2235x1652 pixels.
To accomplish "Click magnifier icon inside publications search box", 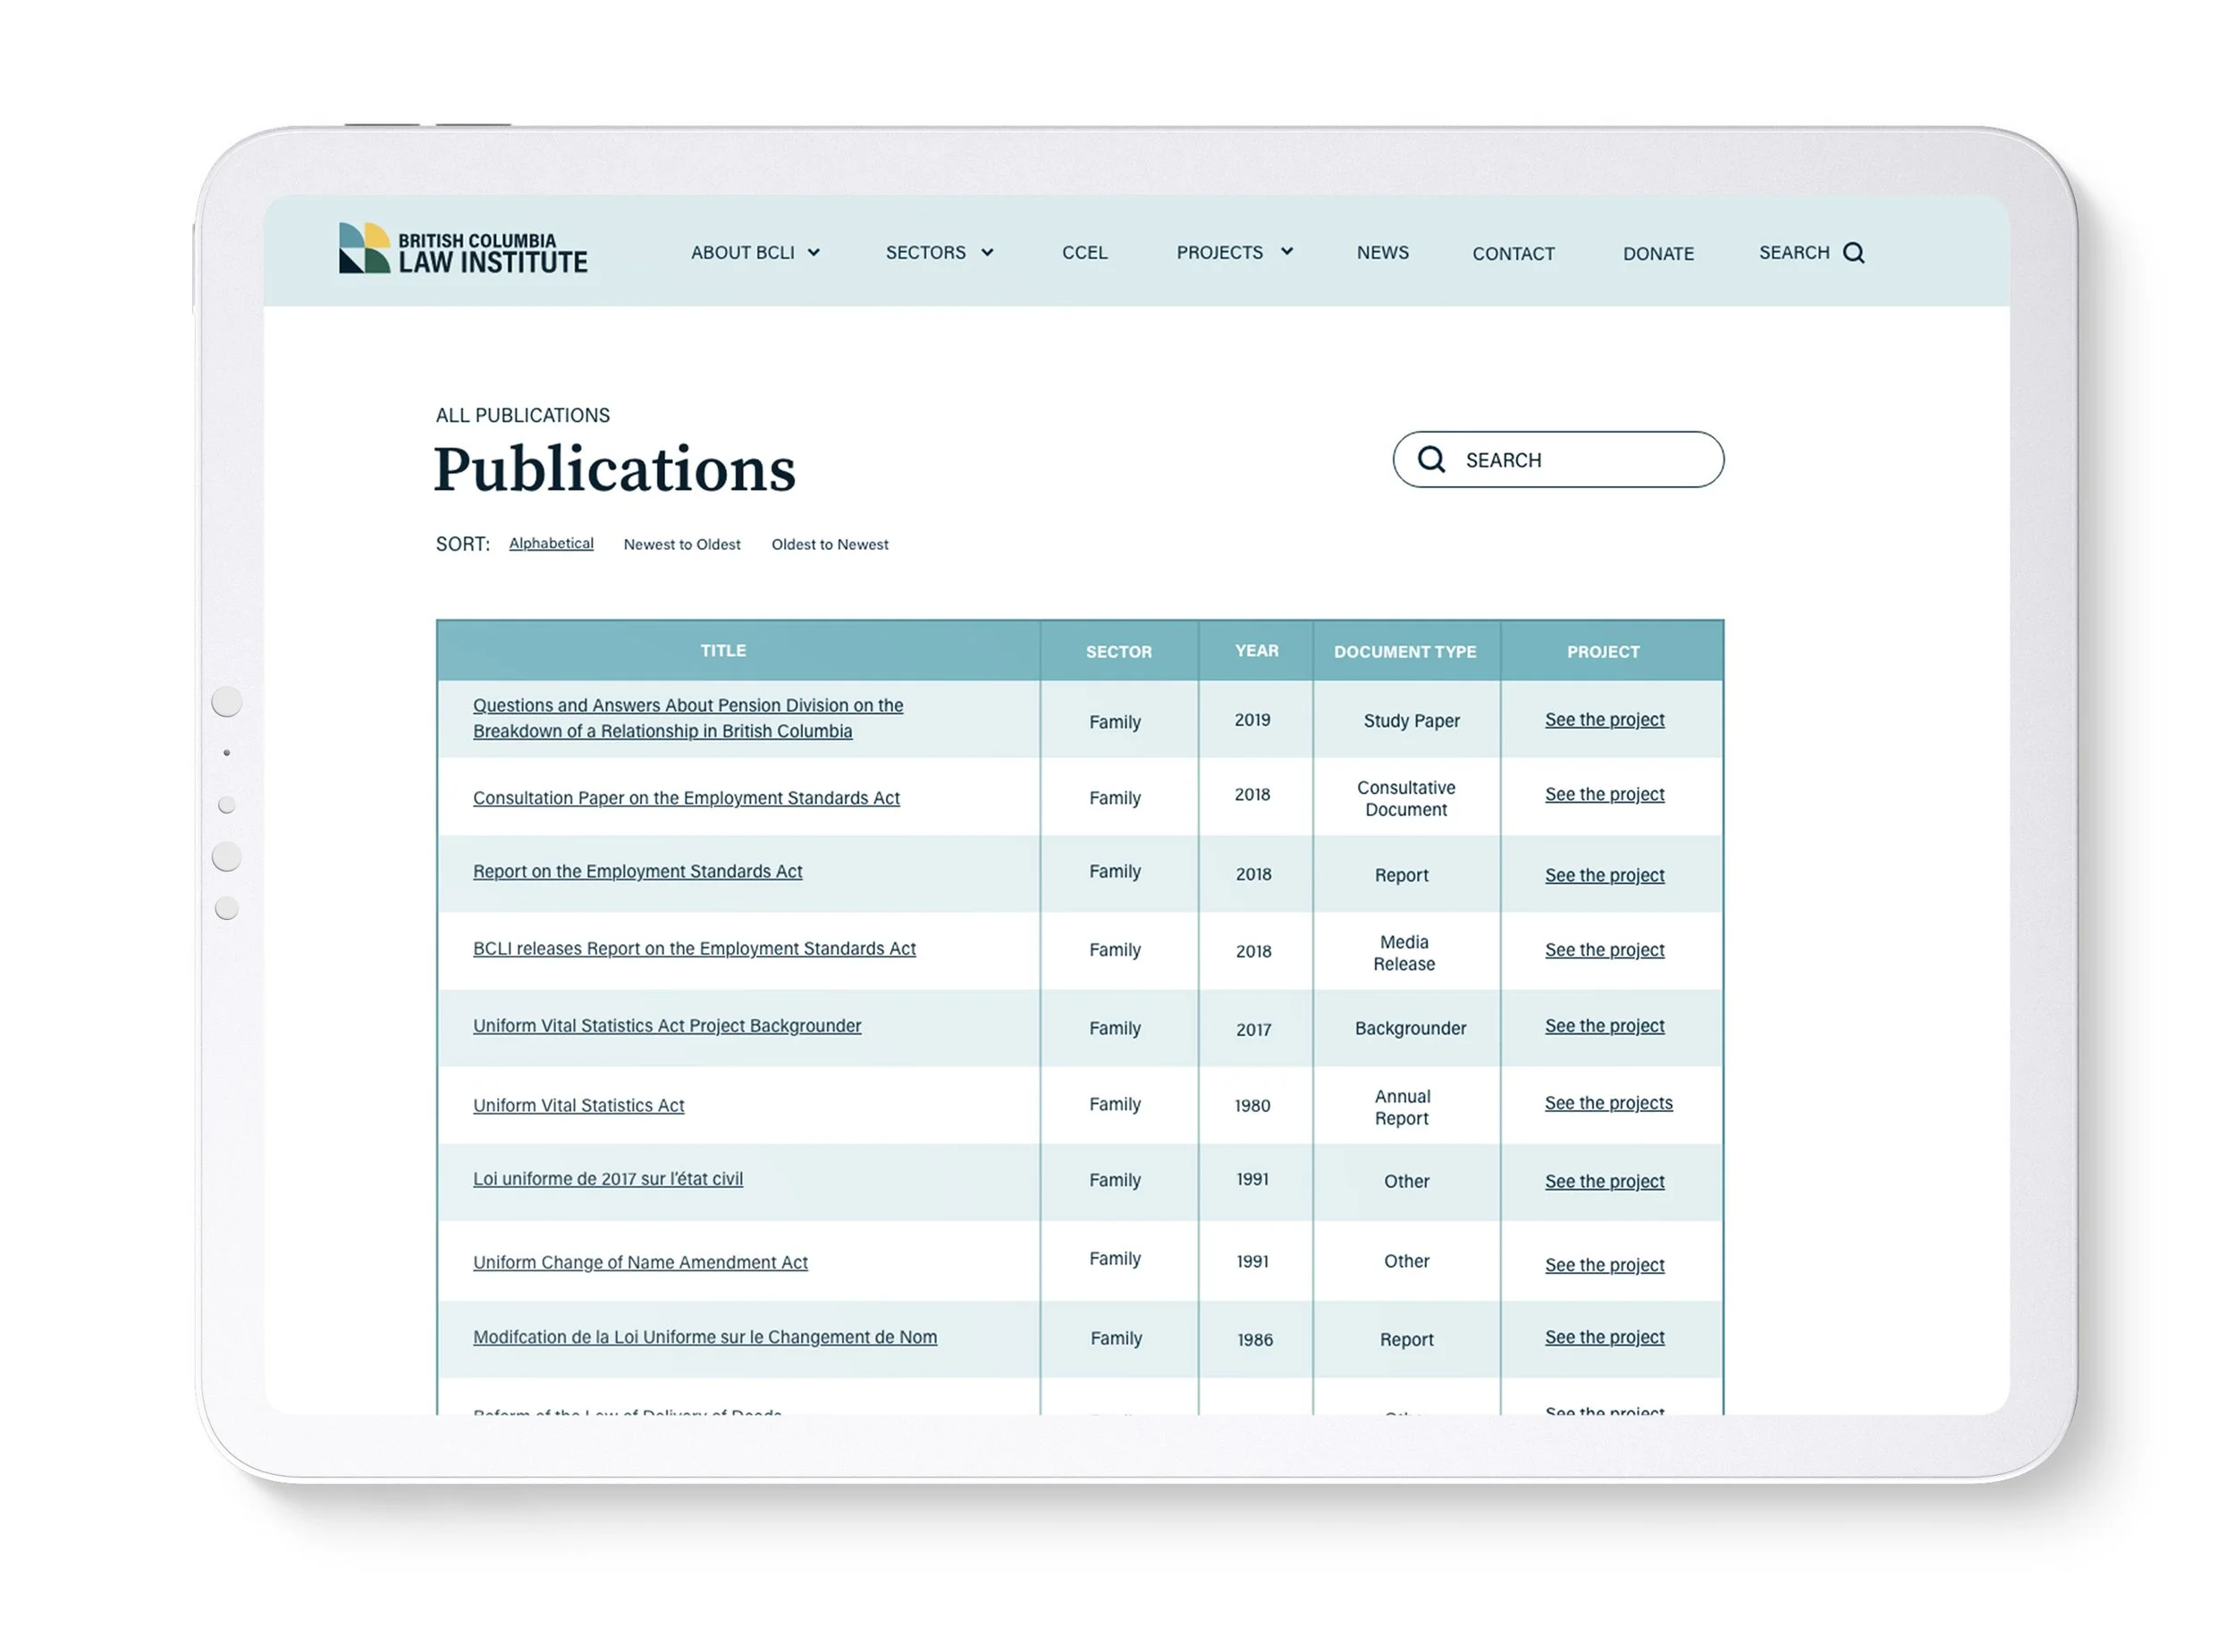I will tap(1431, 460).
